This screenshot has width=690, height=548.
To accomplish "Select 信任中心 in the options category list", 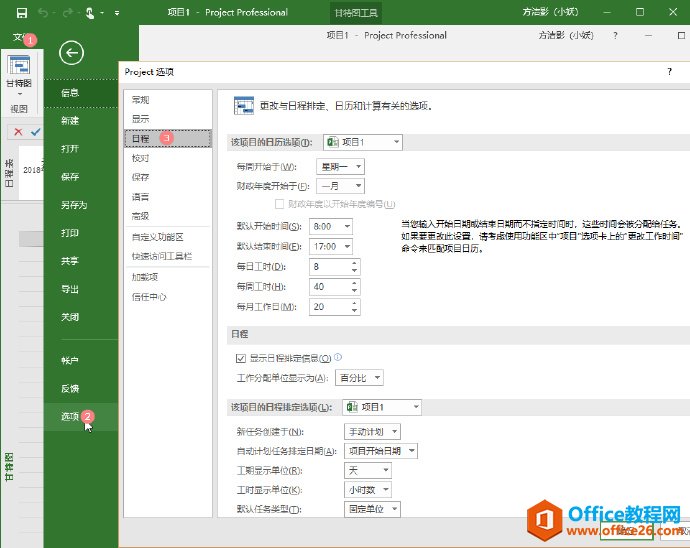I will [149, 296].
